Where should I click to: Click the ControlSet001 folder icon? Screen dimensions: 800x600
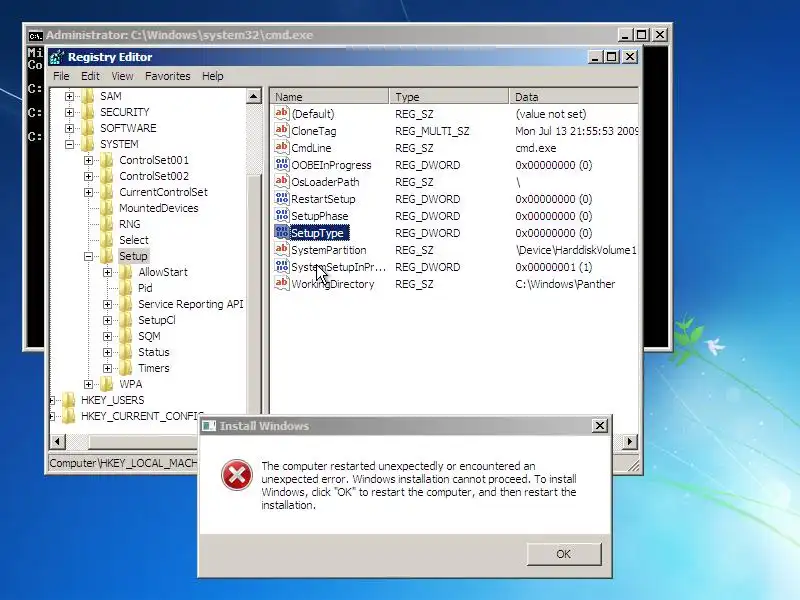[107, 160]
